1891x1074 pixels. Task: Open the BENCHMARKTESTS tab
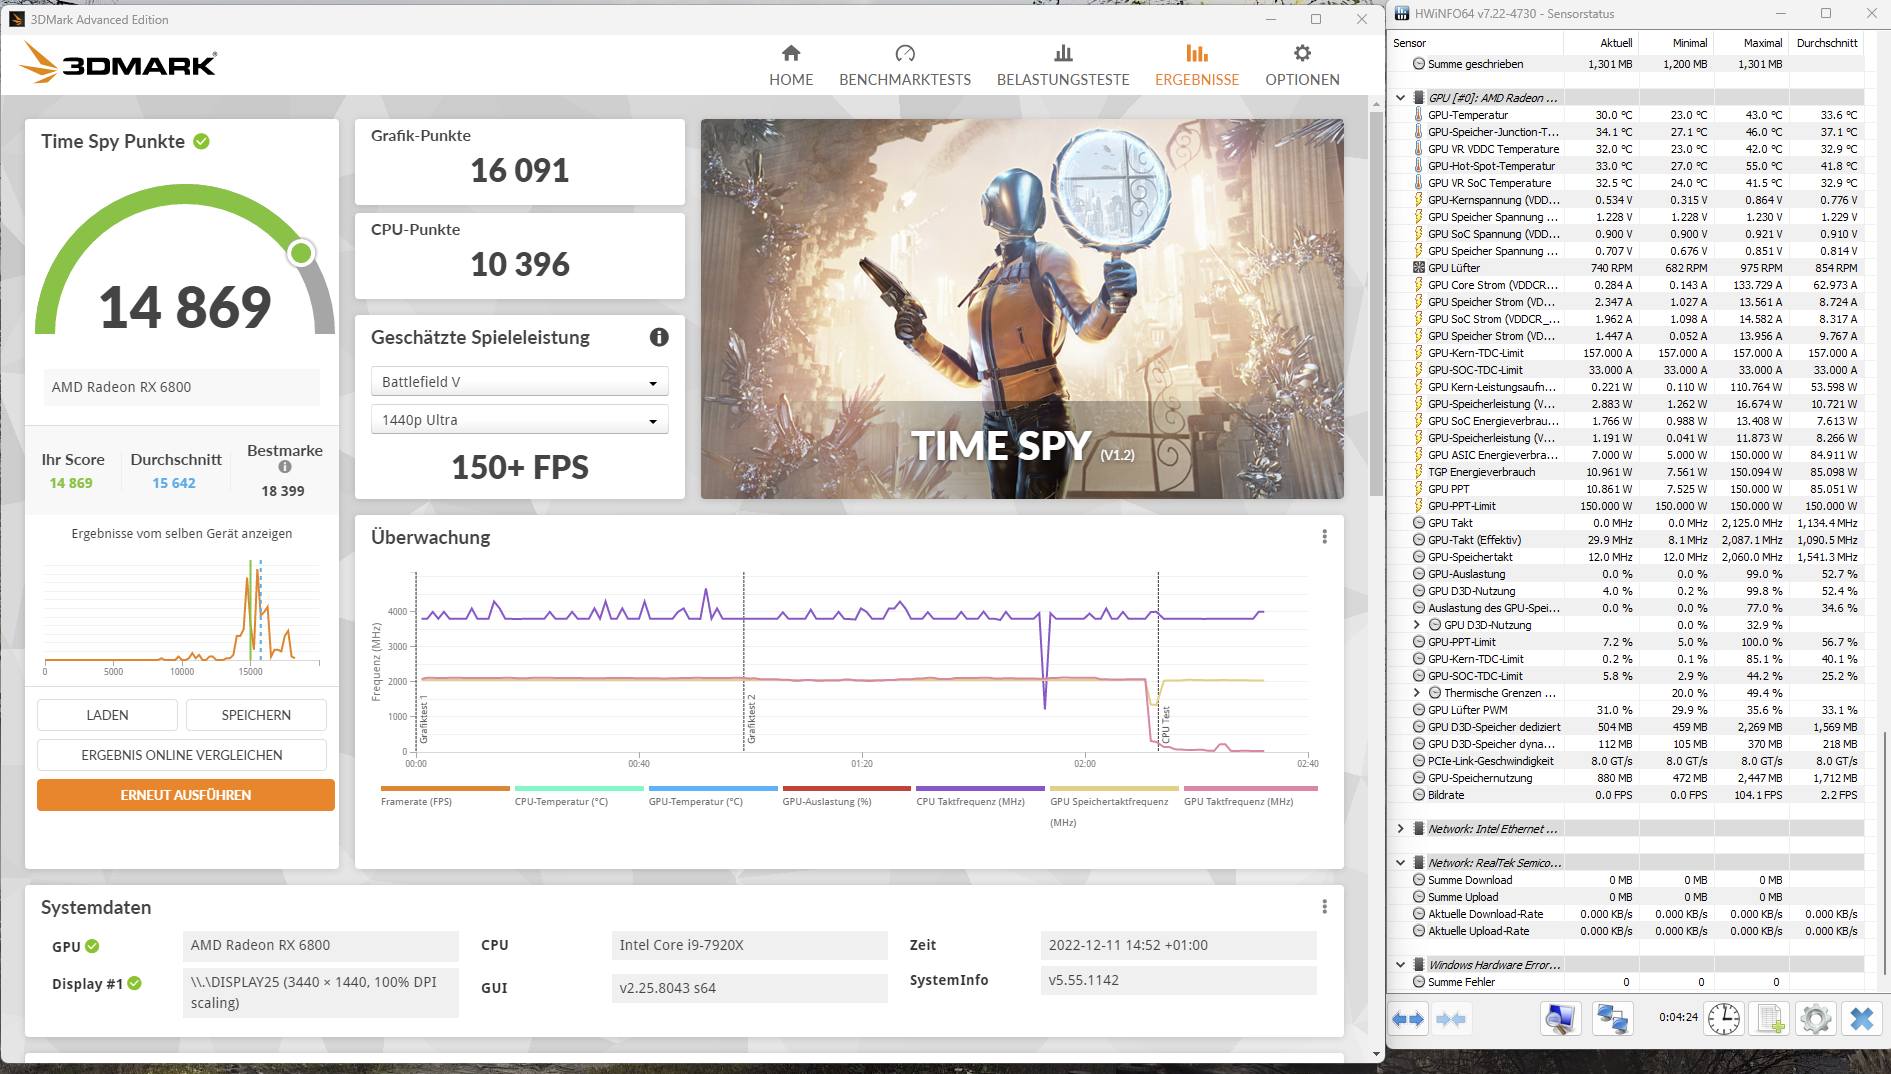click(905, 66)
